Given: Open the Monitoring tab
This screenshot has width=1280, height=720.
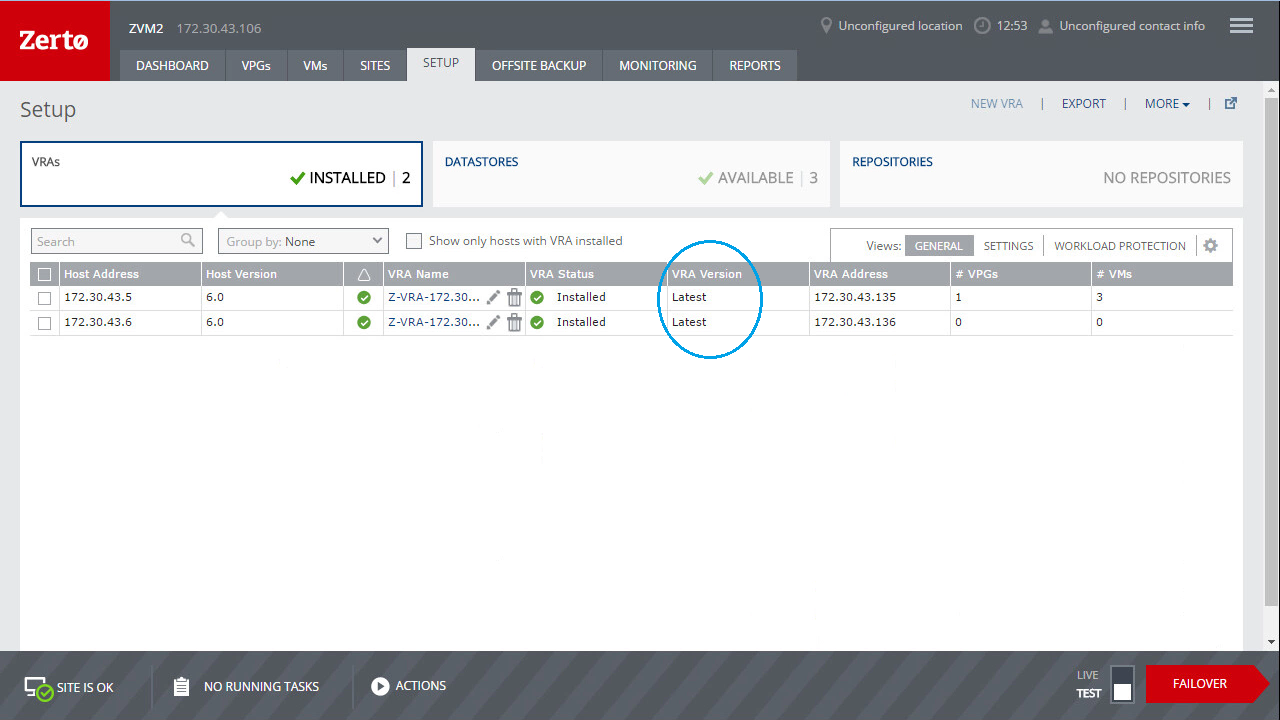Looking at the screenshot, I should coord(657,65).
